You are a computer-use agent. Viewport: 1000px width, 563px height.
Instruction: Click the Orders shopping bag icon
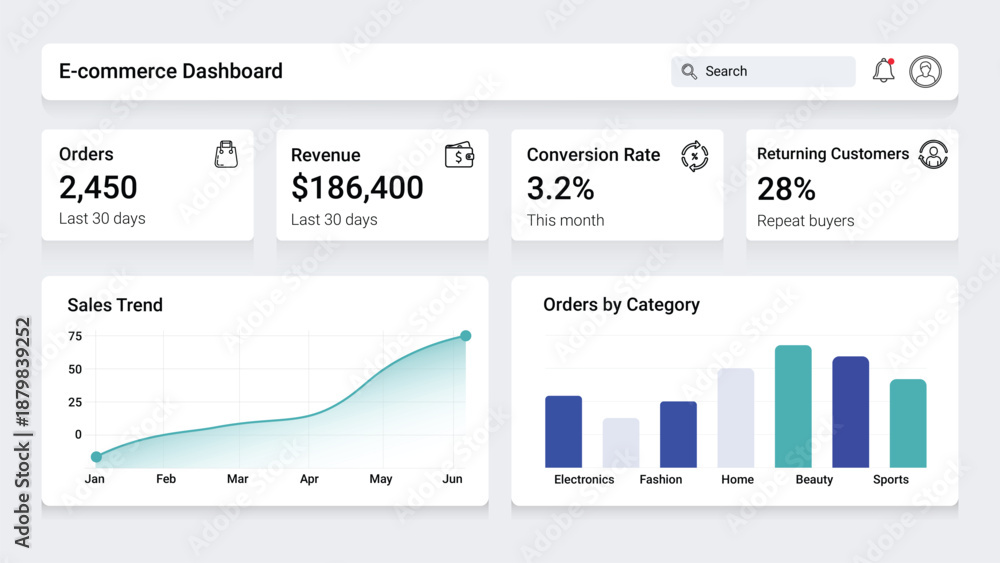226,154
